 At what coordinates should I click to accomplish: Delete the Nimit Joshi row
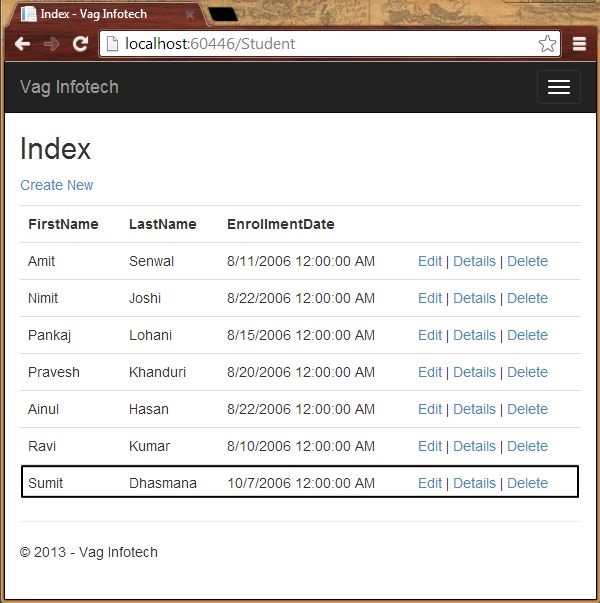coord(527,298)
